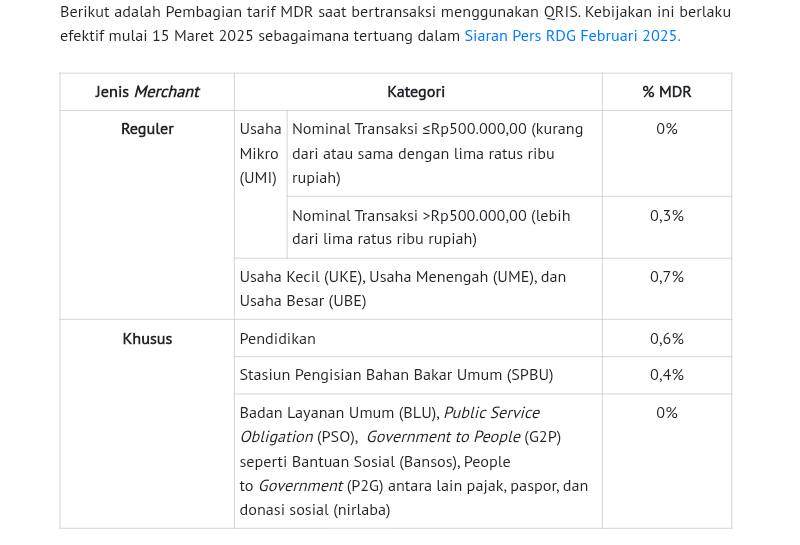Select the Stasiun Pengisian Bahan Bakar Umum cell
Viewport: 800px width, 545px height.
pyautogui.click(x=396, y=375)
